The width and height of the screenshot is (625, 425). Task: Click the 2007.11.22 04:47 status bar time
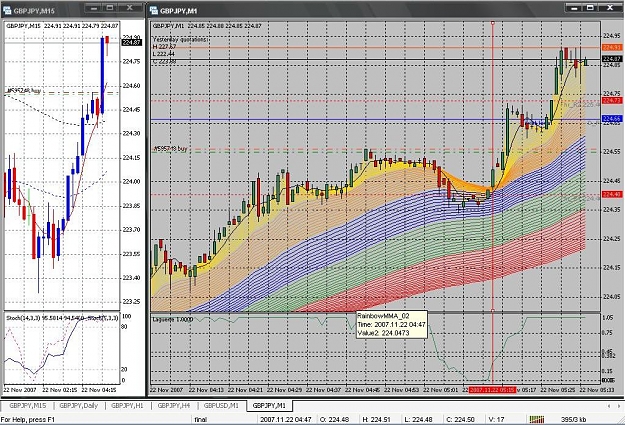[x=285, y=419]
